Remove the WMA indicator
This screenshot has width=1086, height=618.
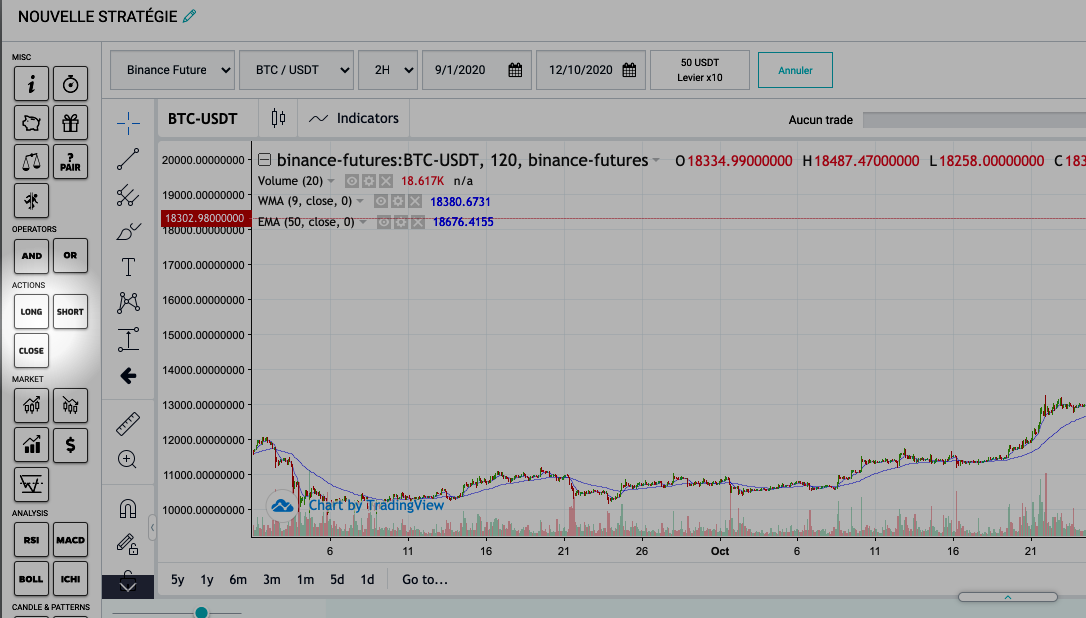(416, 202)
